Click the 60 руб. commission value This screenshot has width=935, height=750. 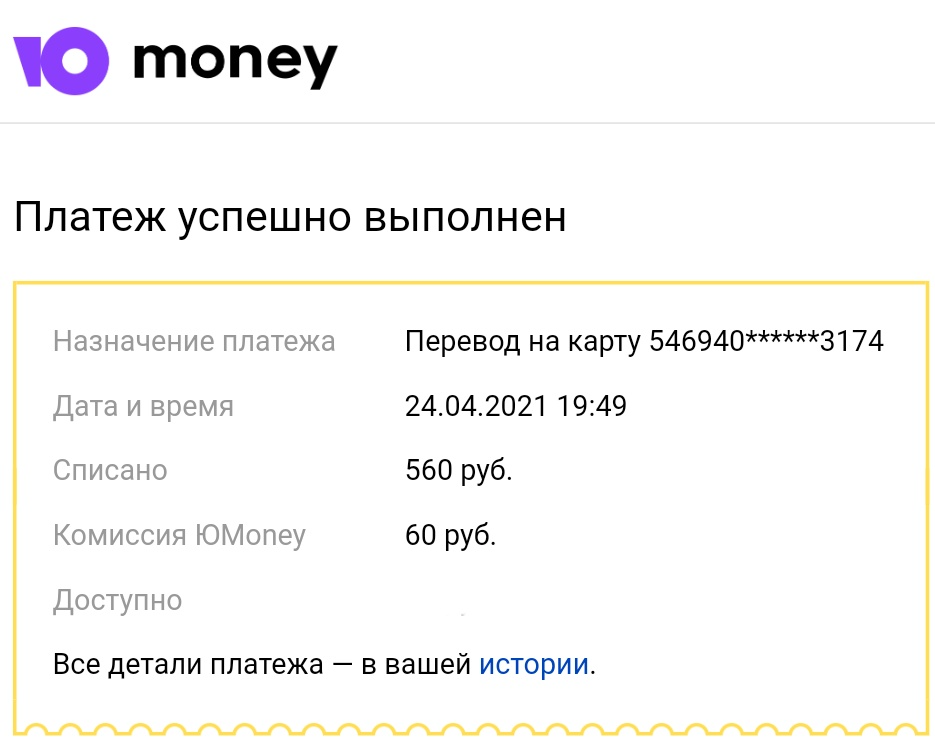coord(450,535)
